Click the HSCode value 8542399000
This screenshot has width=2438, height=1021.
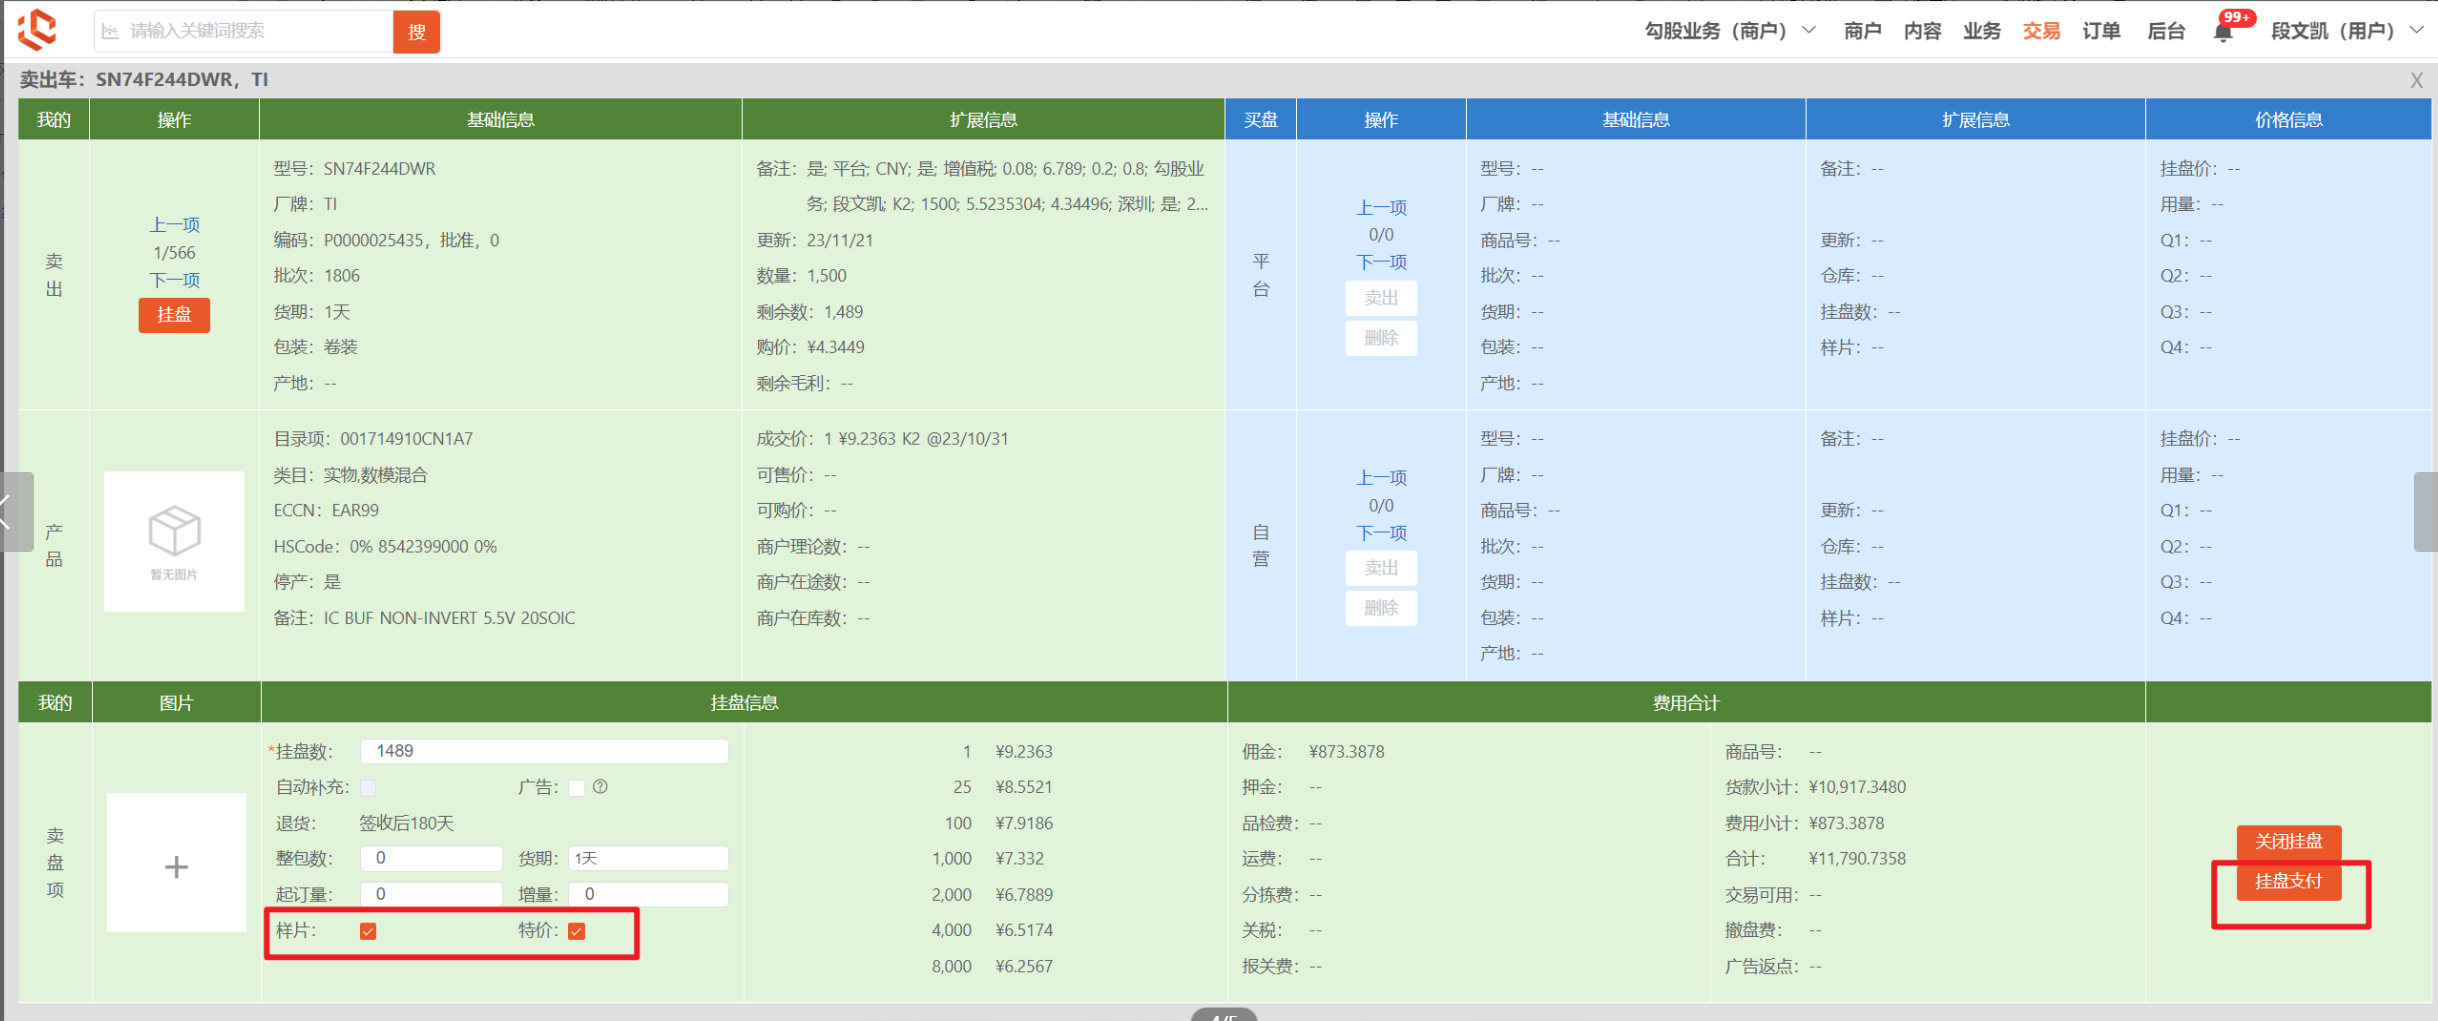423,546
